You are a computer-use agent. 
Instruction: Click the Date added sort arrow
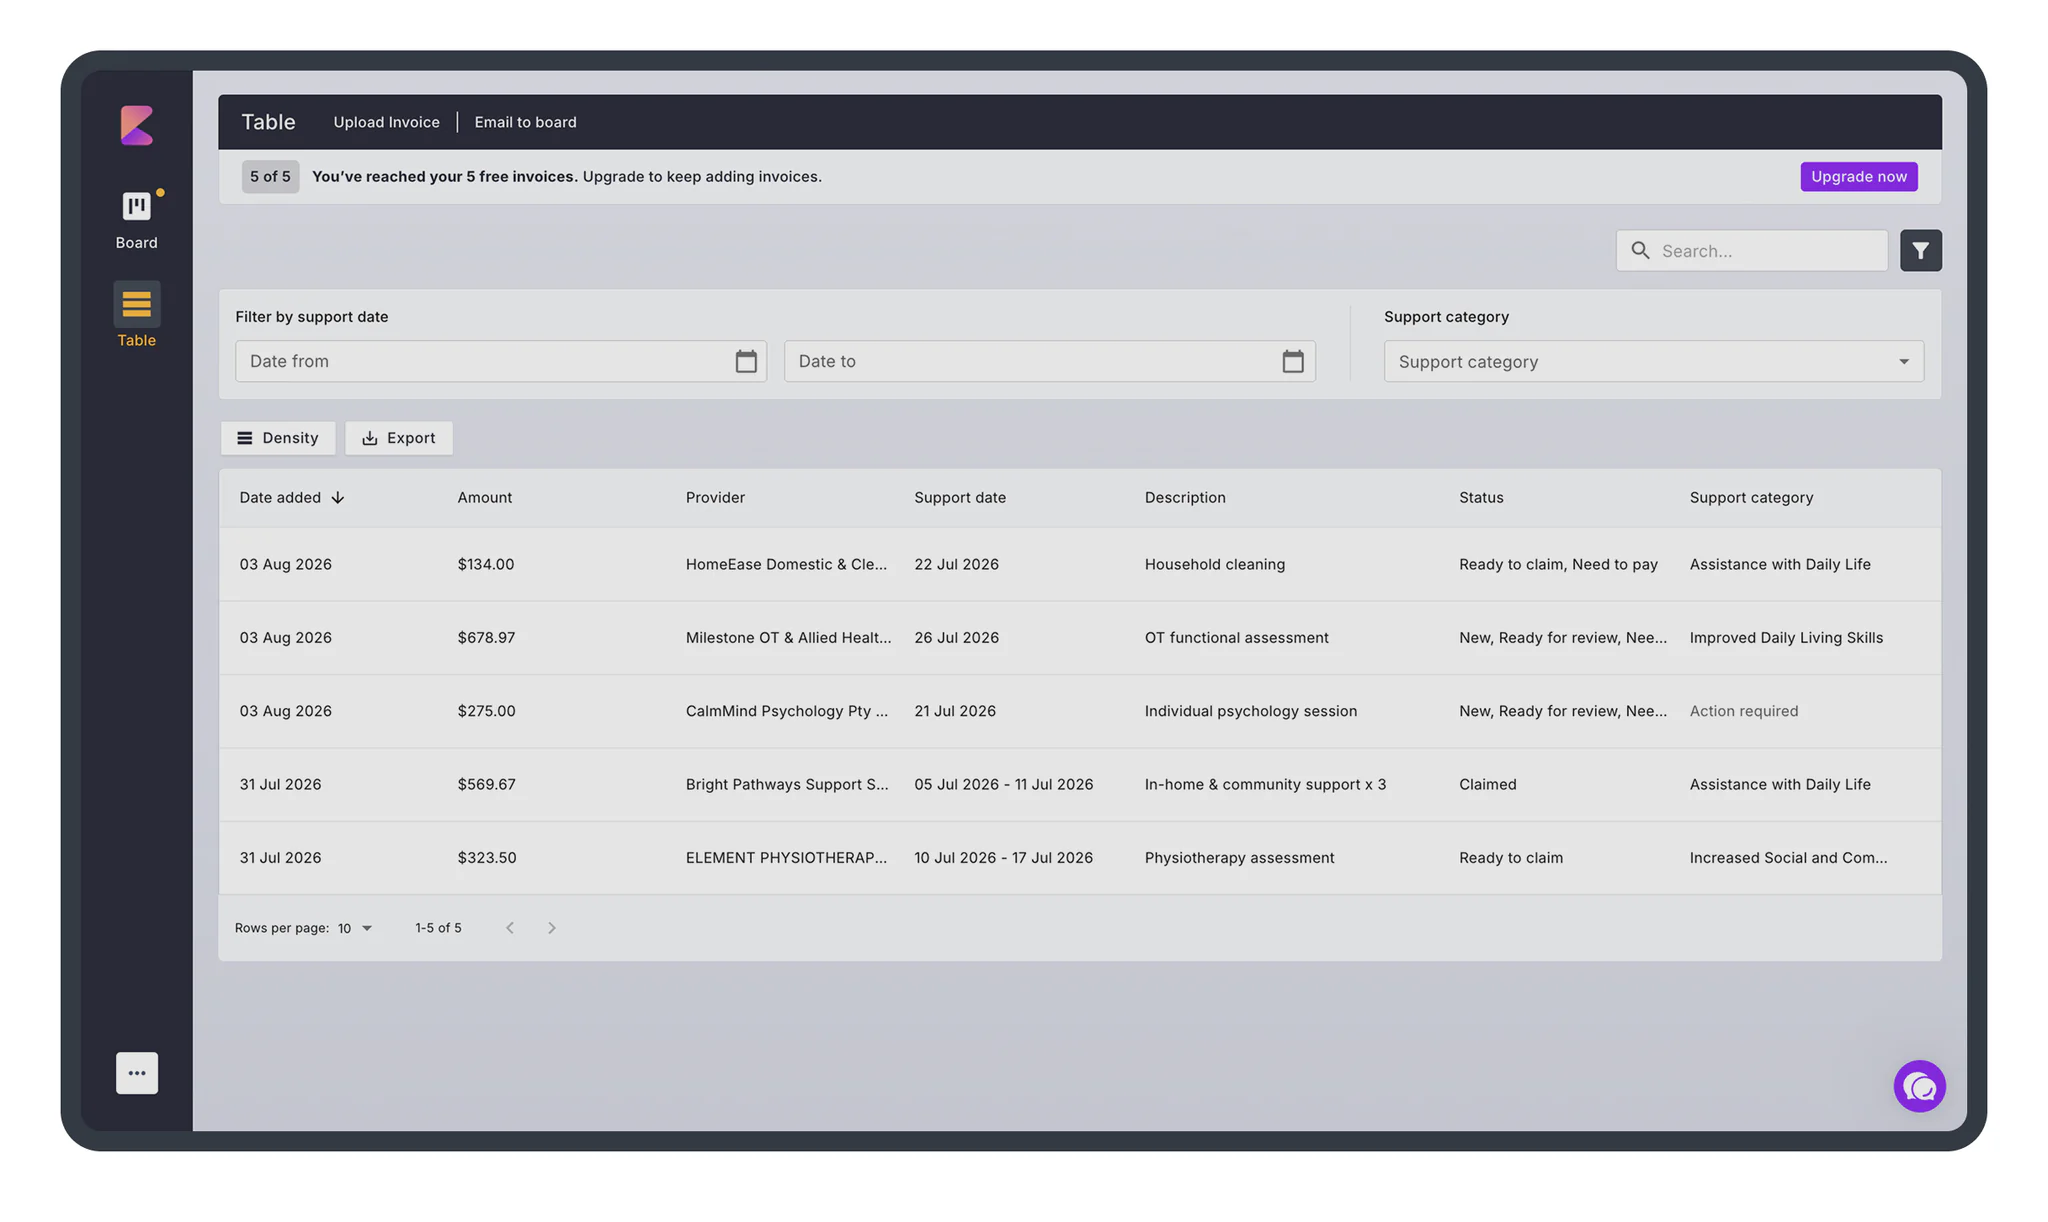[x=338, y=498]
